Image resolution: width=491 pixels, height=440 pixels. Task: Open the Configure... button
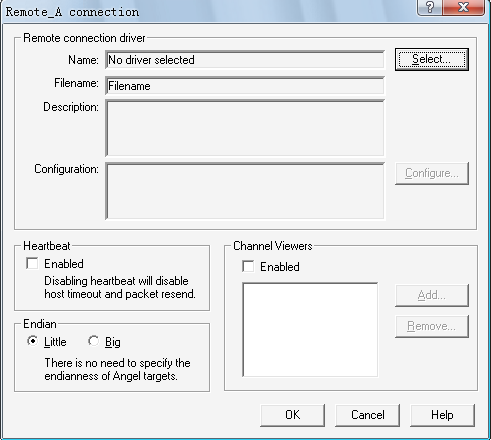[x=432, y=173]
